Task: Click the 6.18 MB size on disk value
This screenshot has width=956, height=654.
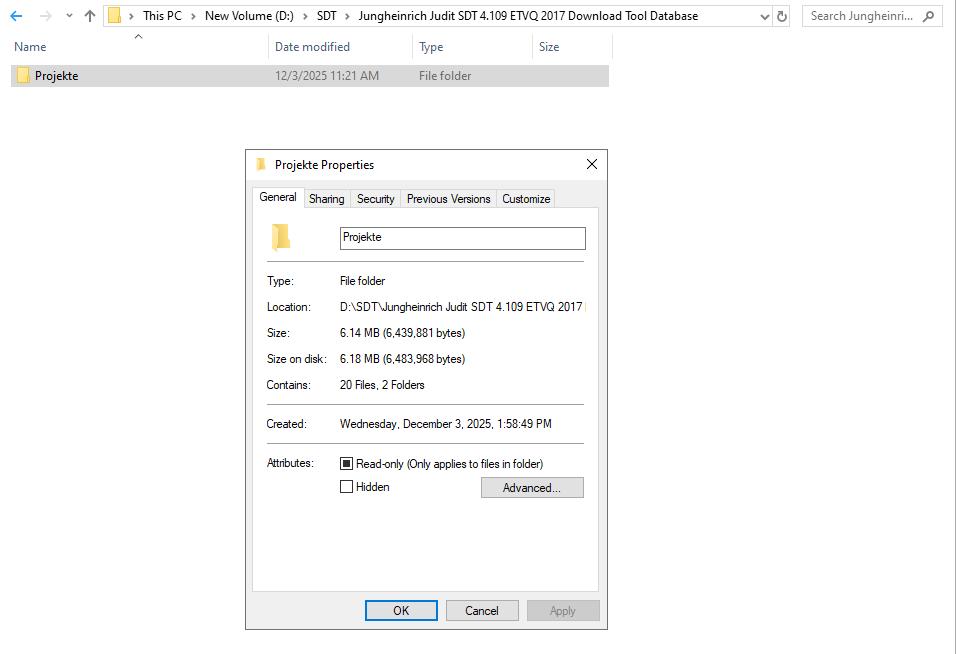Action: coord(402,359)
